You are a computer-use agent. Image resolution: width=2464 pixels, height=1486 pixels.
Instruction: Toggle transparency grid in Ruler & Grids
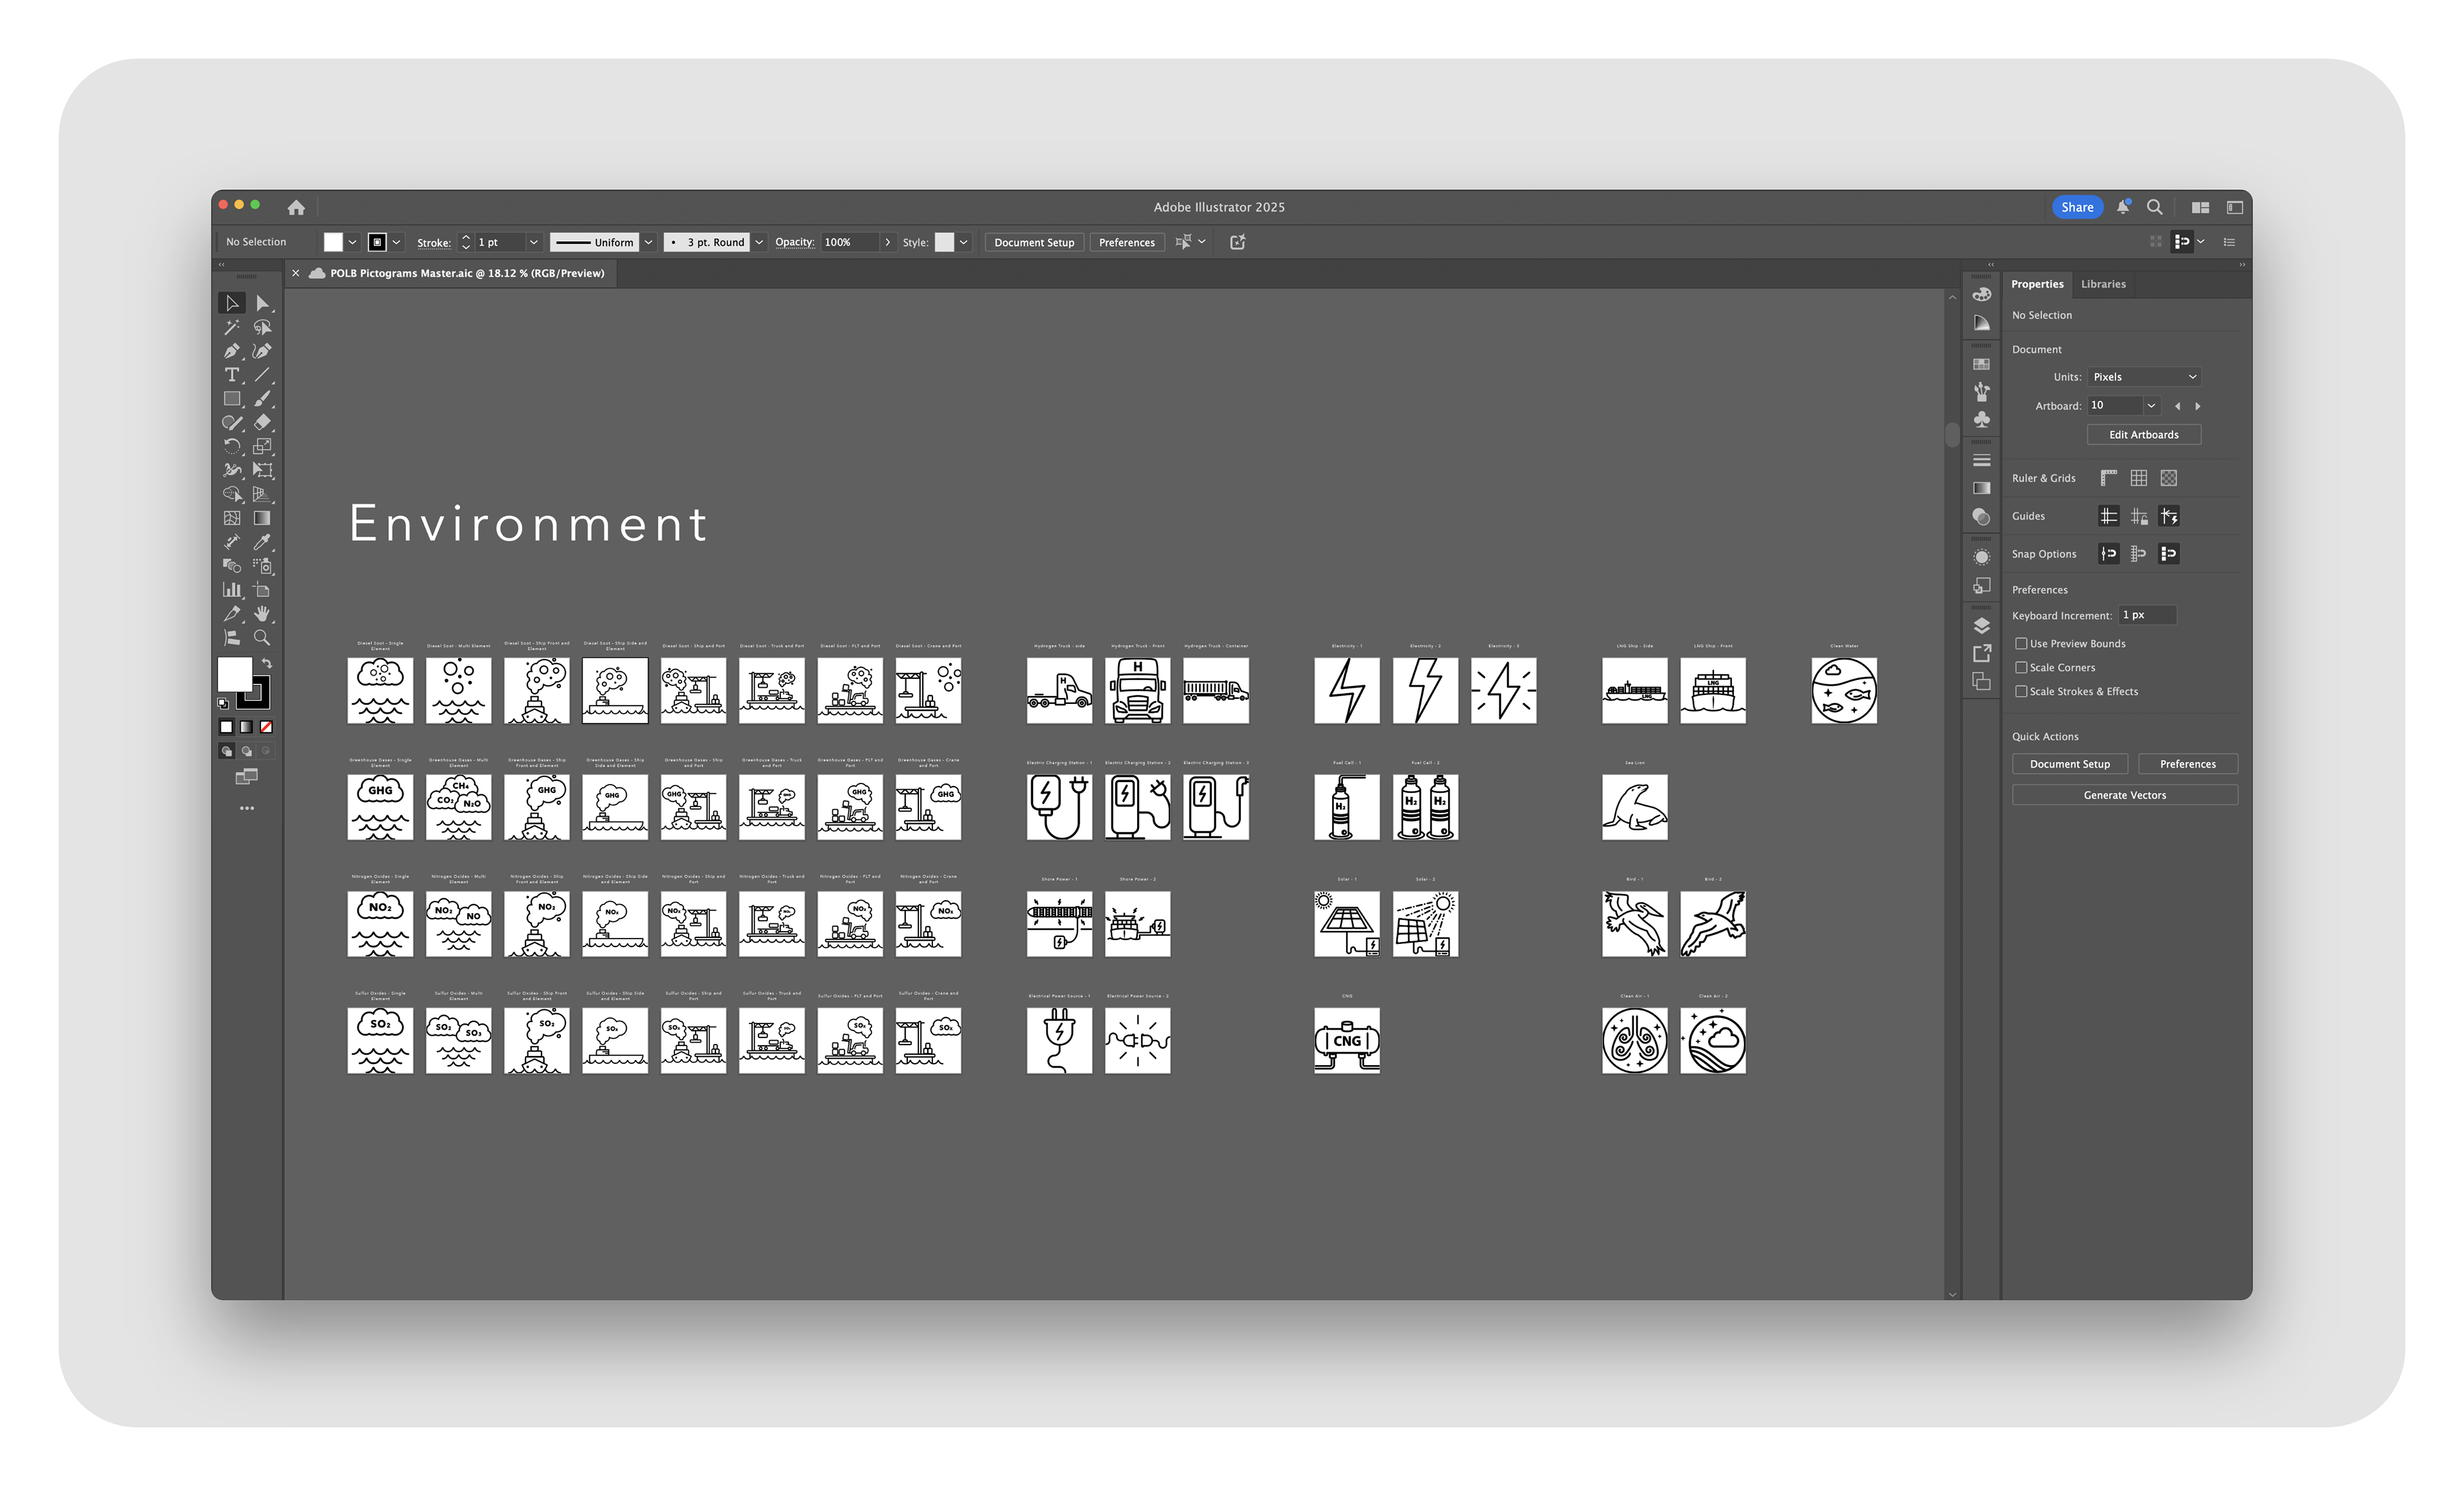click(x=2169, y=478)
